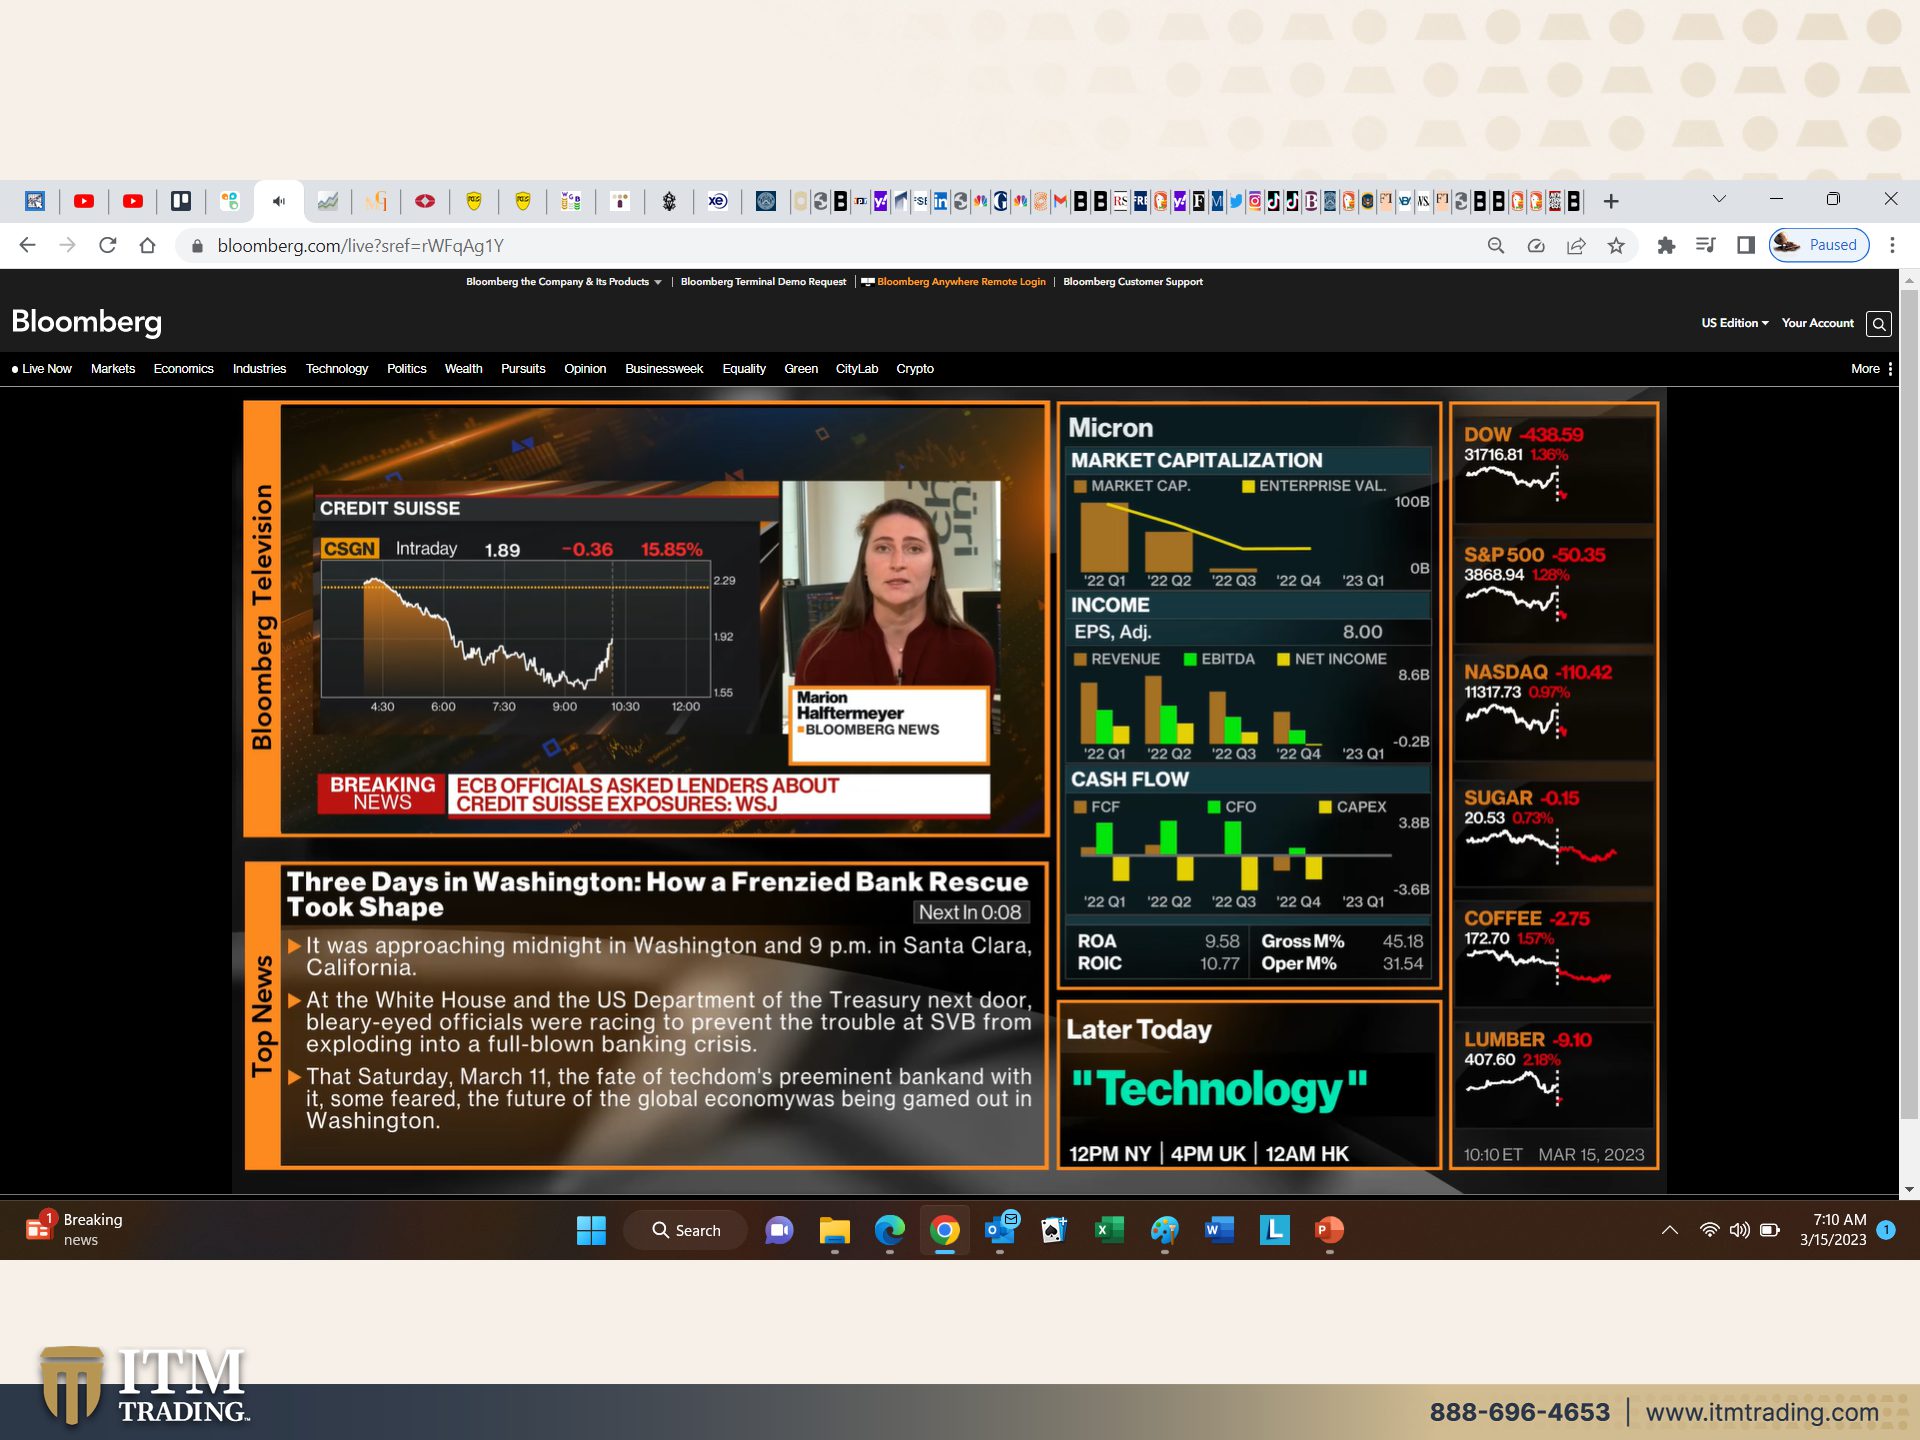The height and width of the screenshot is (1440, 1920).
Task: Expand the More navigation menu
Action: click(x=1871, y=369)
